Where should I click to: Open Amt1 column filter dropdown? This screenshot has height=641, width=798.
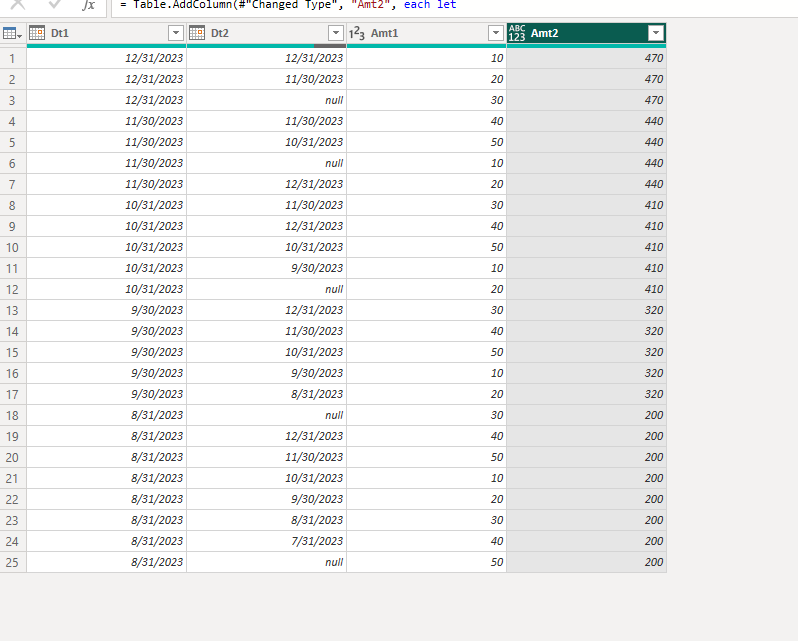click(495, 33)
